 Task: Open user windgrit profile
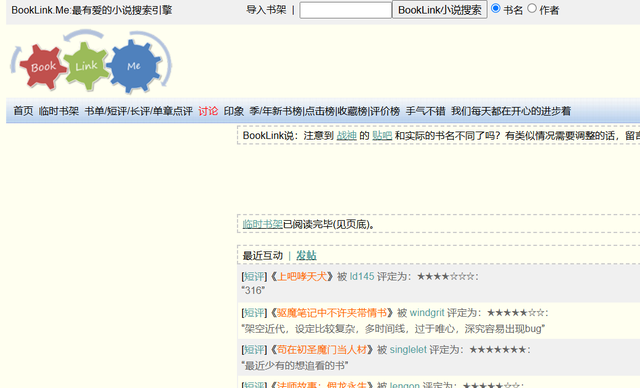427,313
